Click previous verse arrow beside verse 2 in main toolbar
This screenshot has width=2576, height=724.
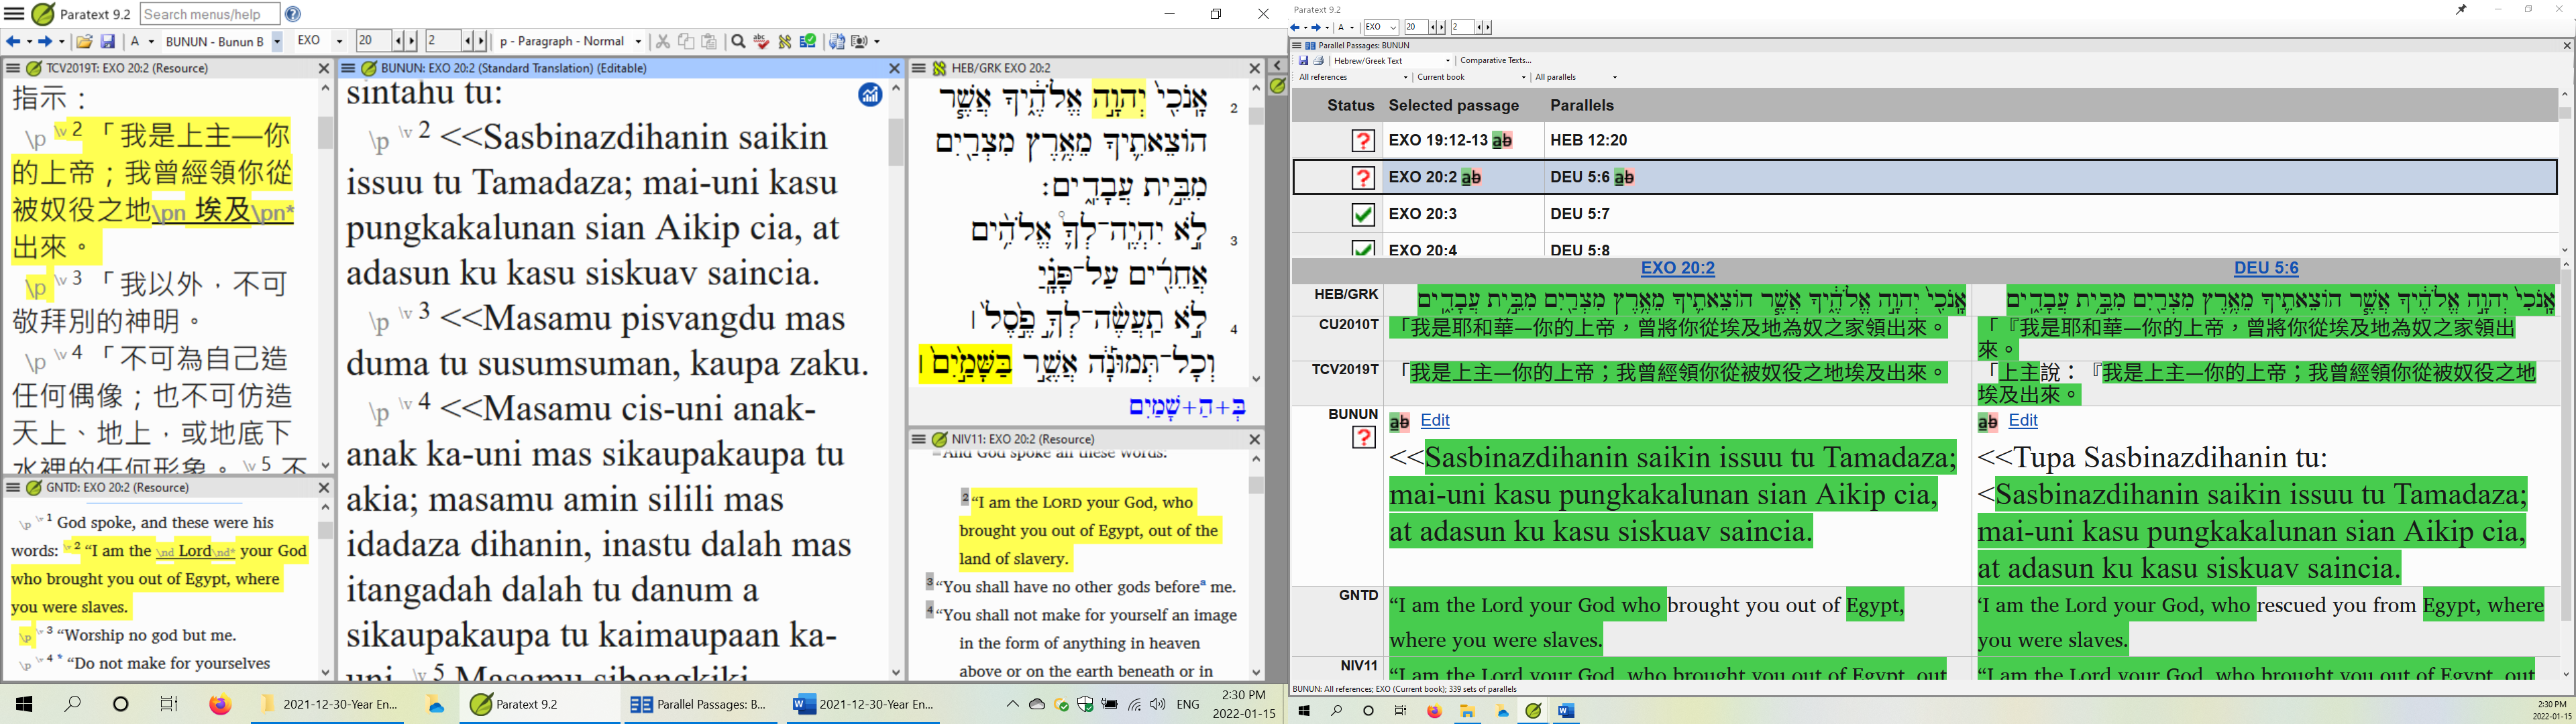[x=467, y=41]
